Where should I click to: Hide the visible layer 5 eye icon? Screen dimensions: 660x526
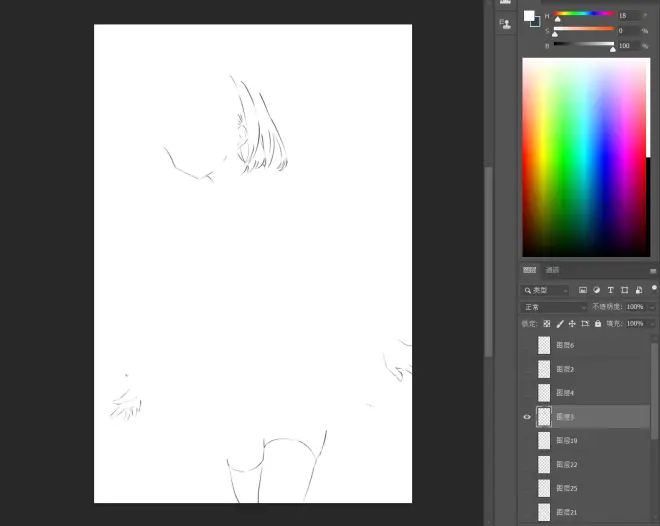[527, 417]
